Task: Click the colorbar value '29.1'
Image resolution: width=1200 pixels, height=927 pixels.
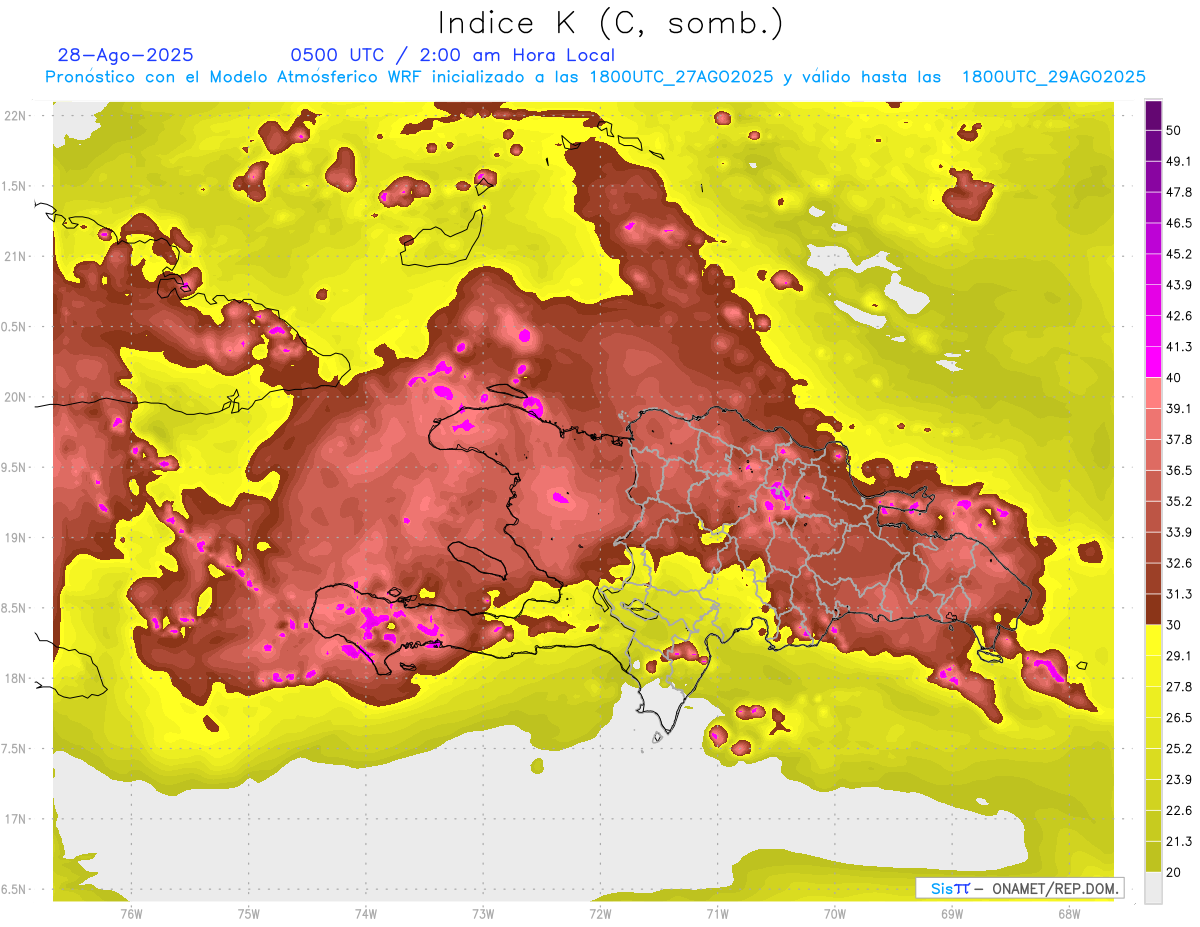Action: (1178, 656)
